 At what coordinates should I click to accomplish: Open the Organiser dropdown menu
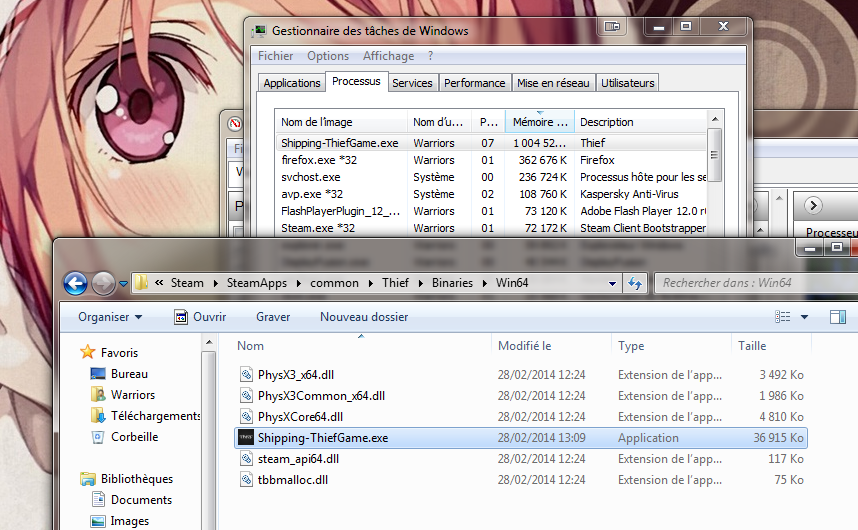[110, 317]
